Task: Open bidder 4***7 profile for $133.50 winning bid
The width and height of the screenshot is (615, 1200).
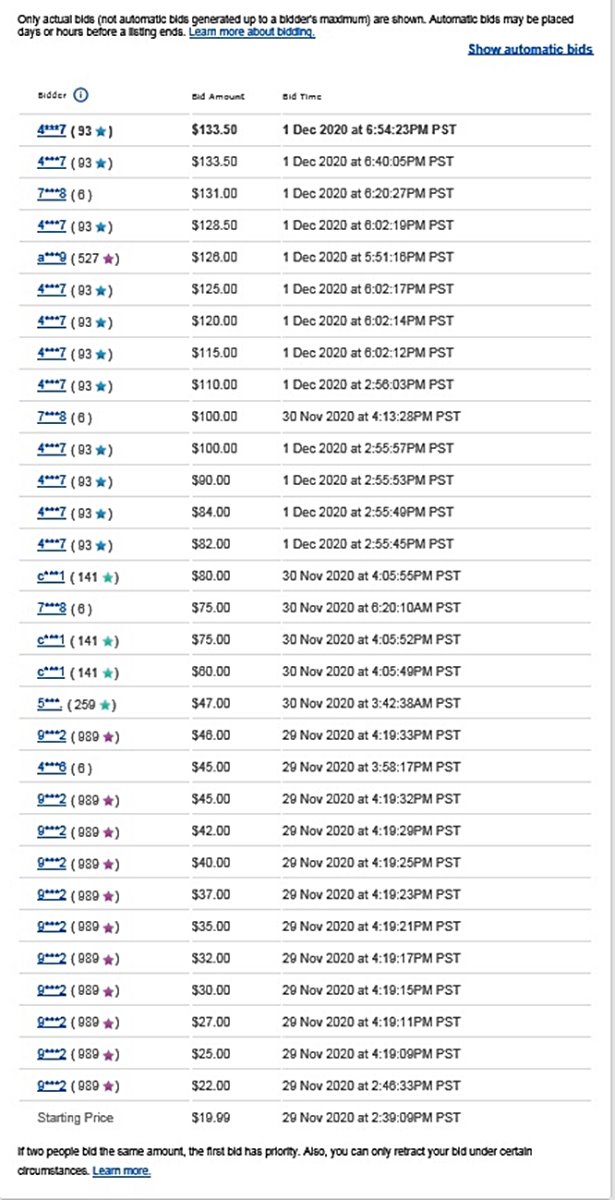Action: coord(50,130)
